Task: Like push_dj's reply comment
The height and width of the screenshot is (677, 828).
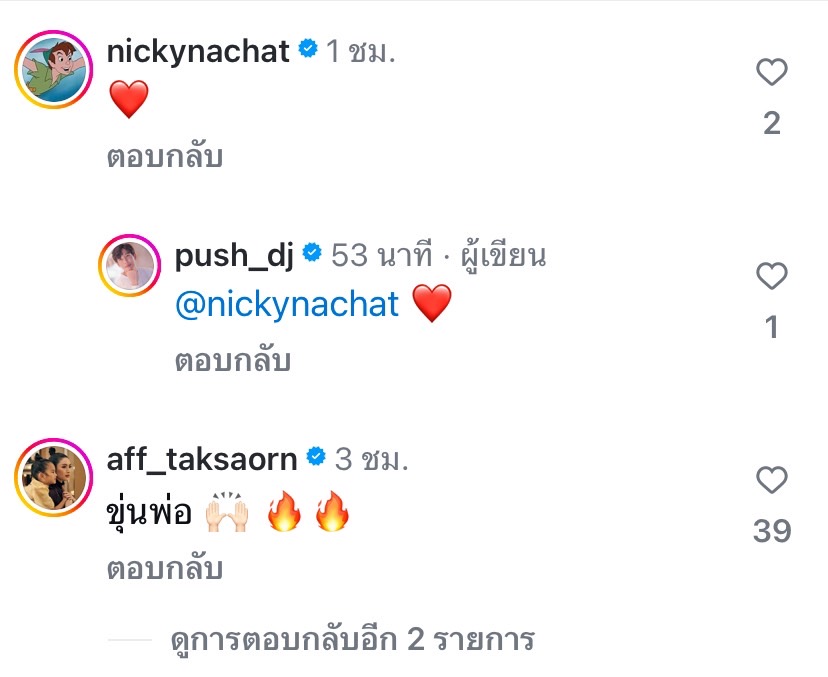Action: coord(771,276)
